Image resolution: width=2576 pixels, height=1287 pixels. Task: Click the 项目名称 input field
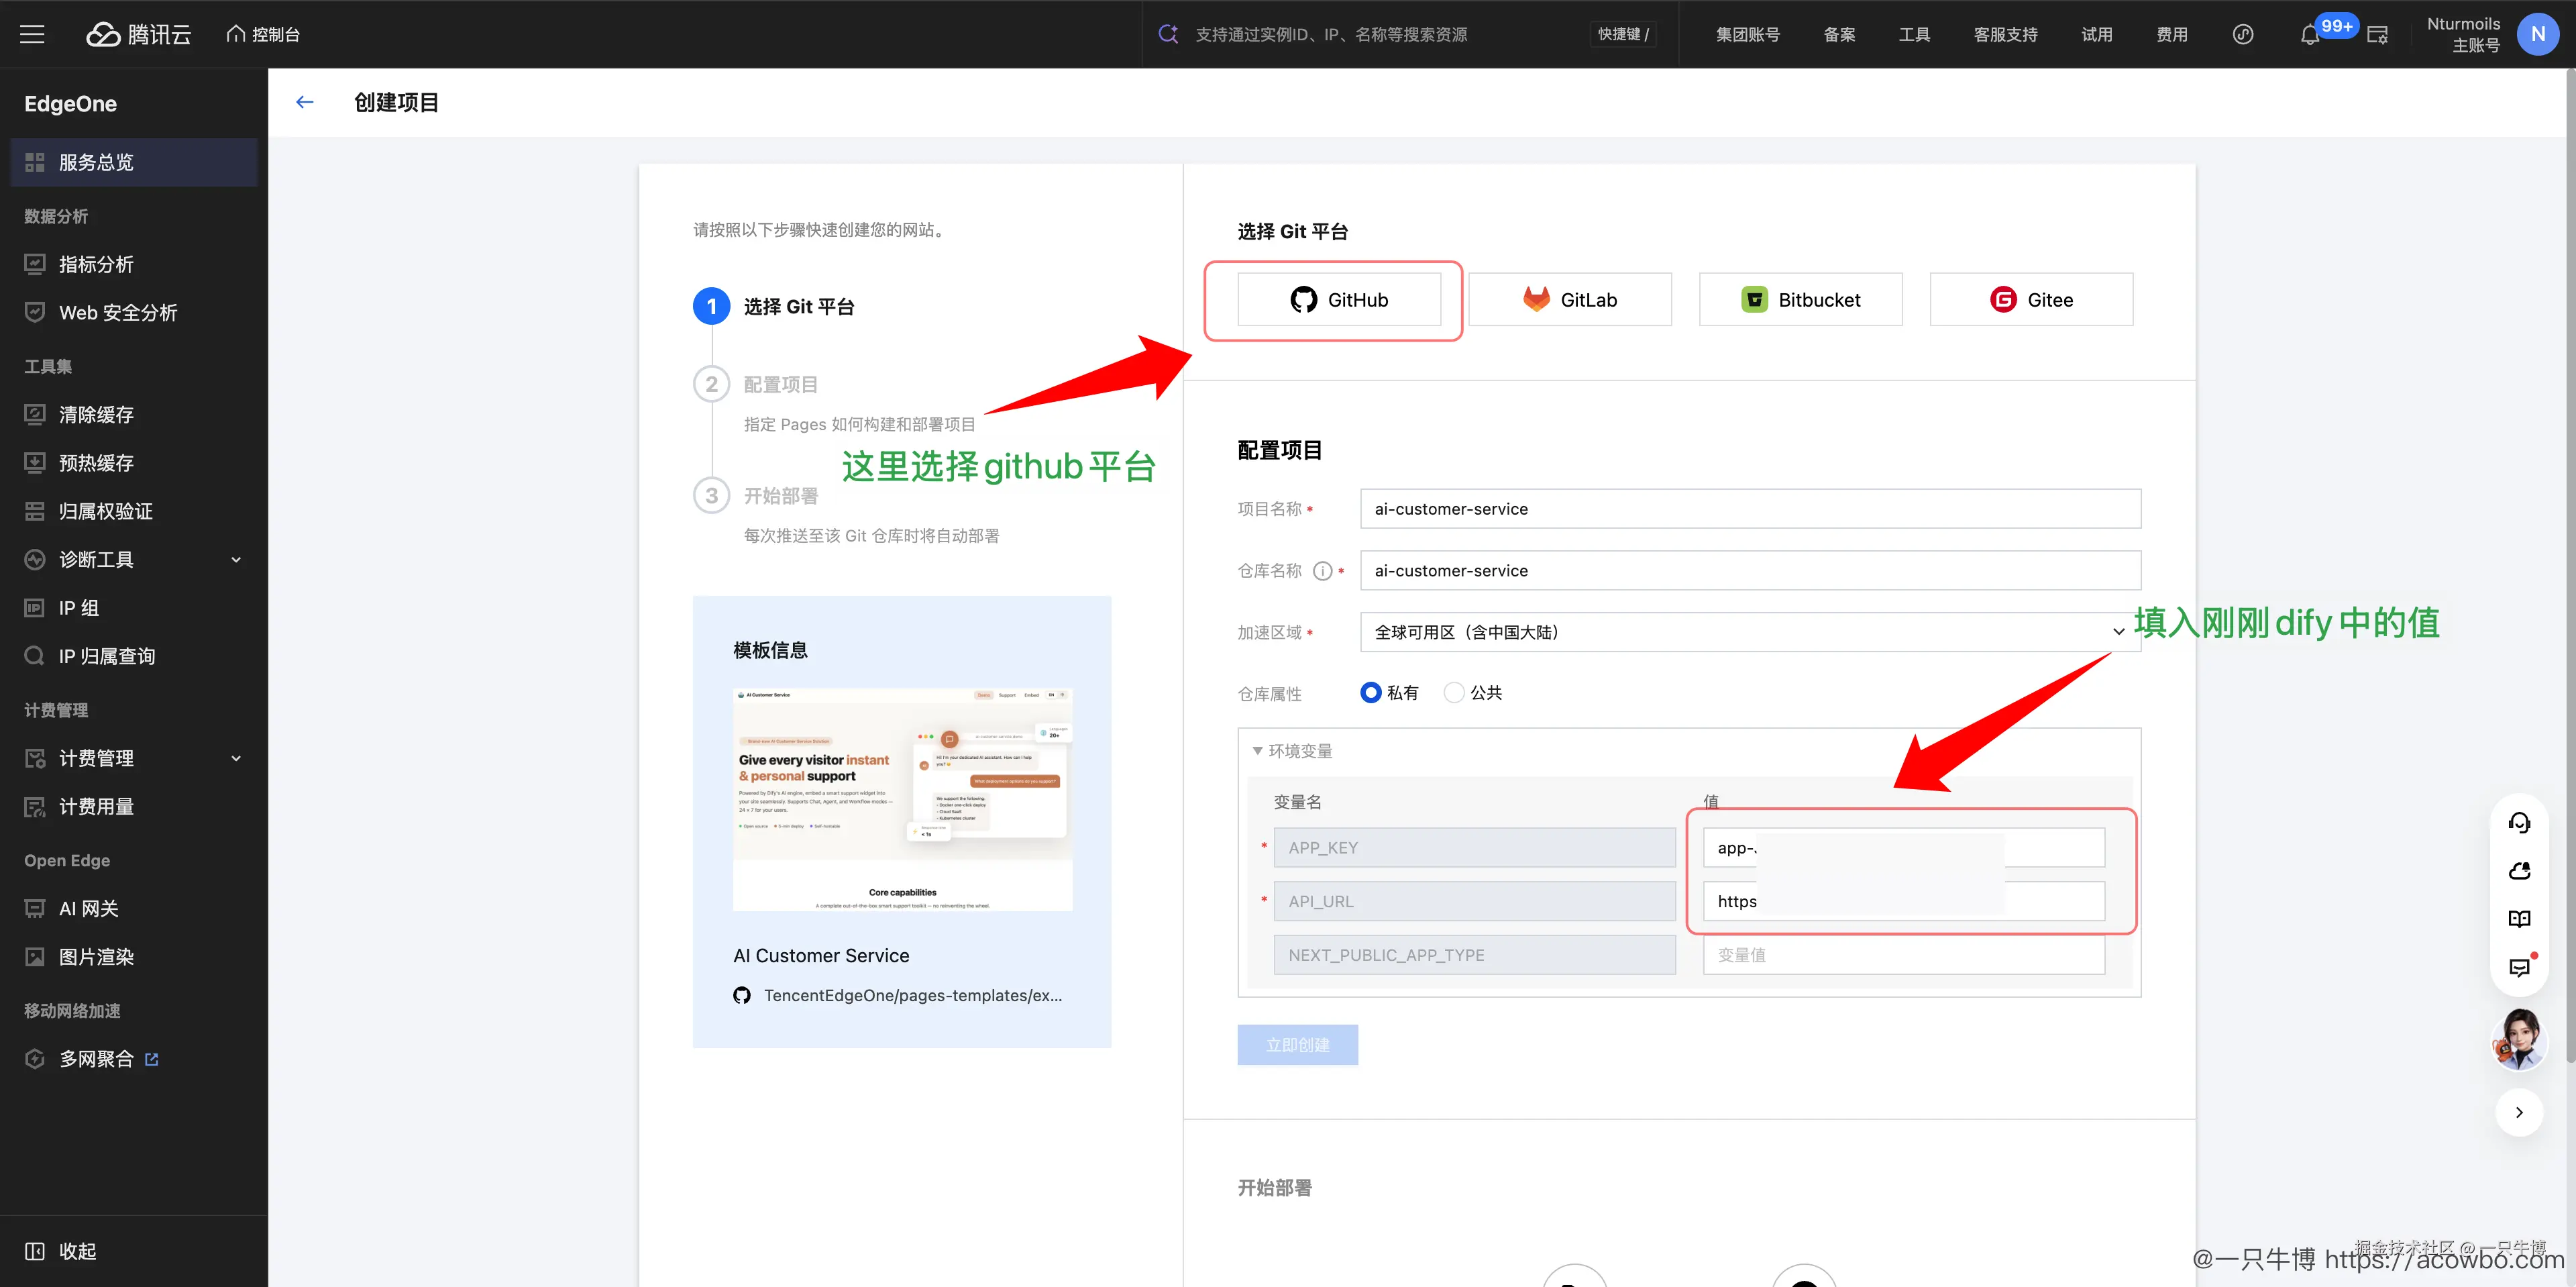pyautogui.click(x=1750, y=509)
